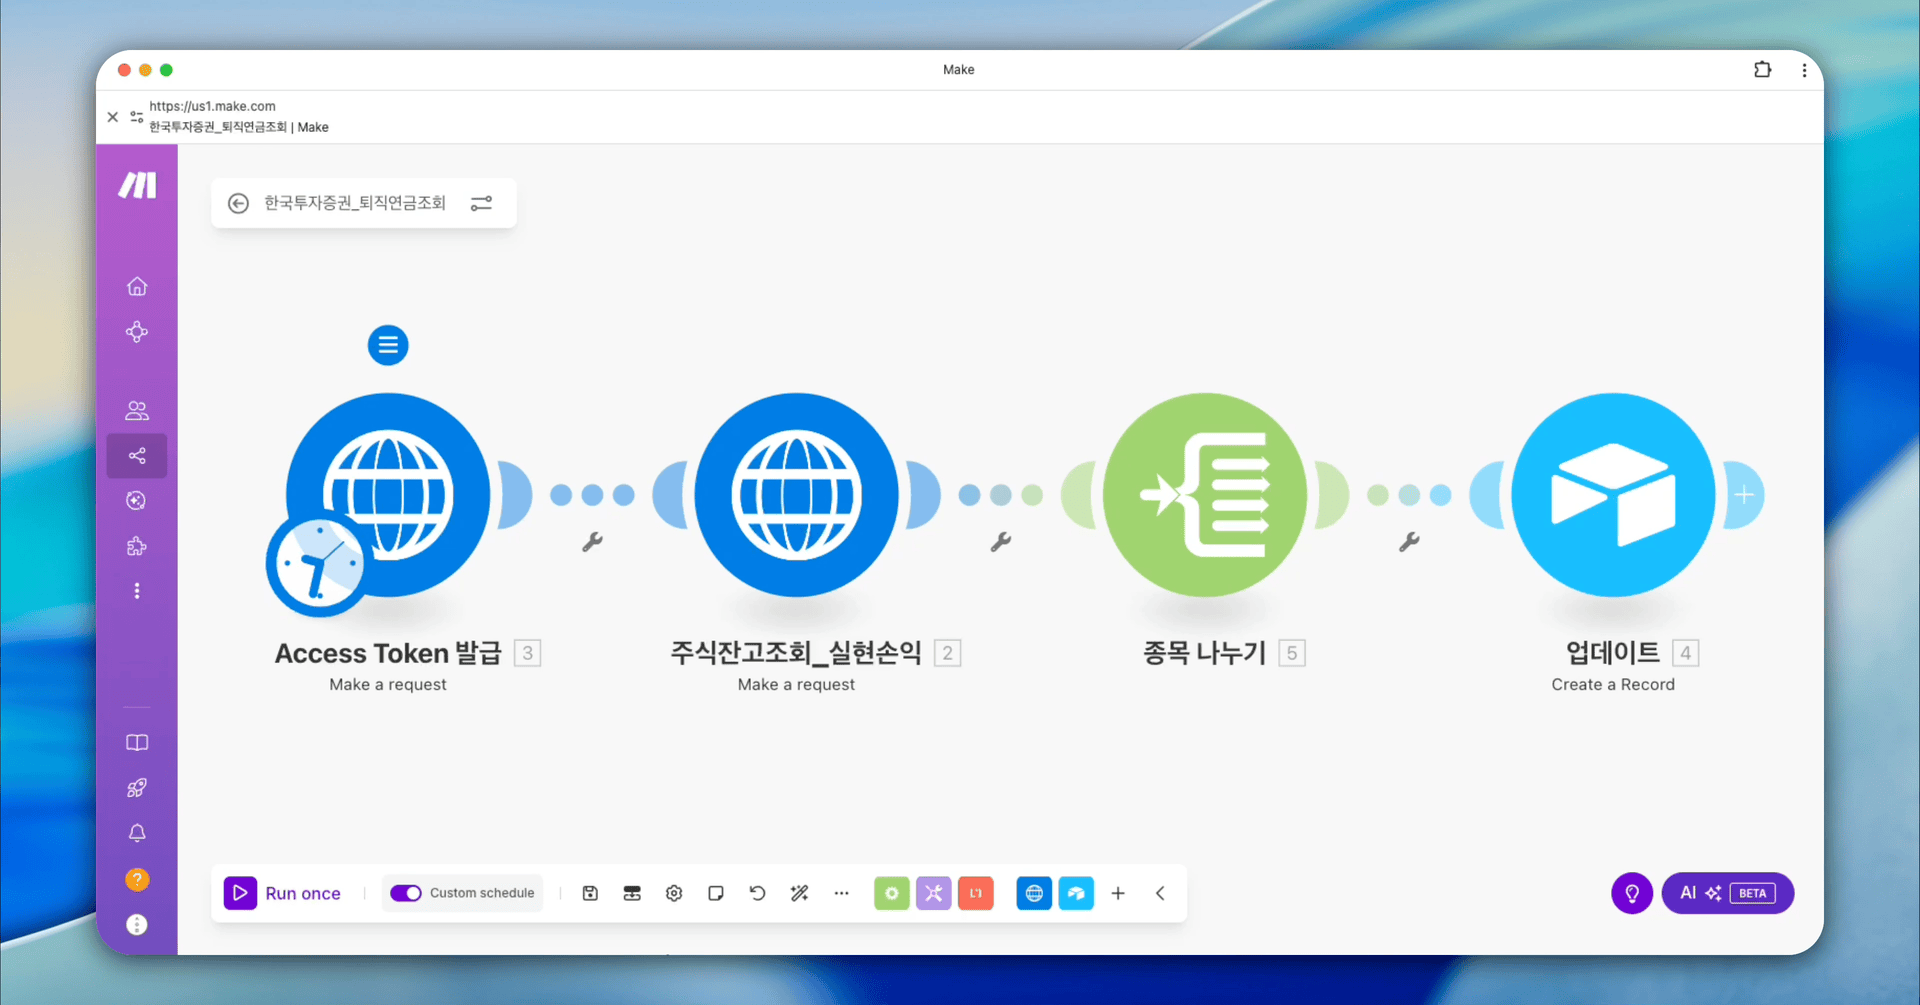
Task: Close the page with the X by the URL
Action: point(113,117)
